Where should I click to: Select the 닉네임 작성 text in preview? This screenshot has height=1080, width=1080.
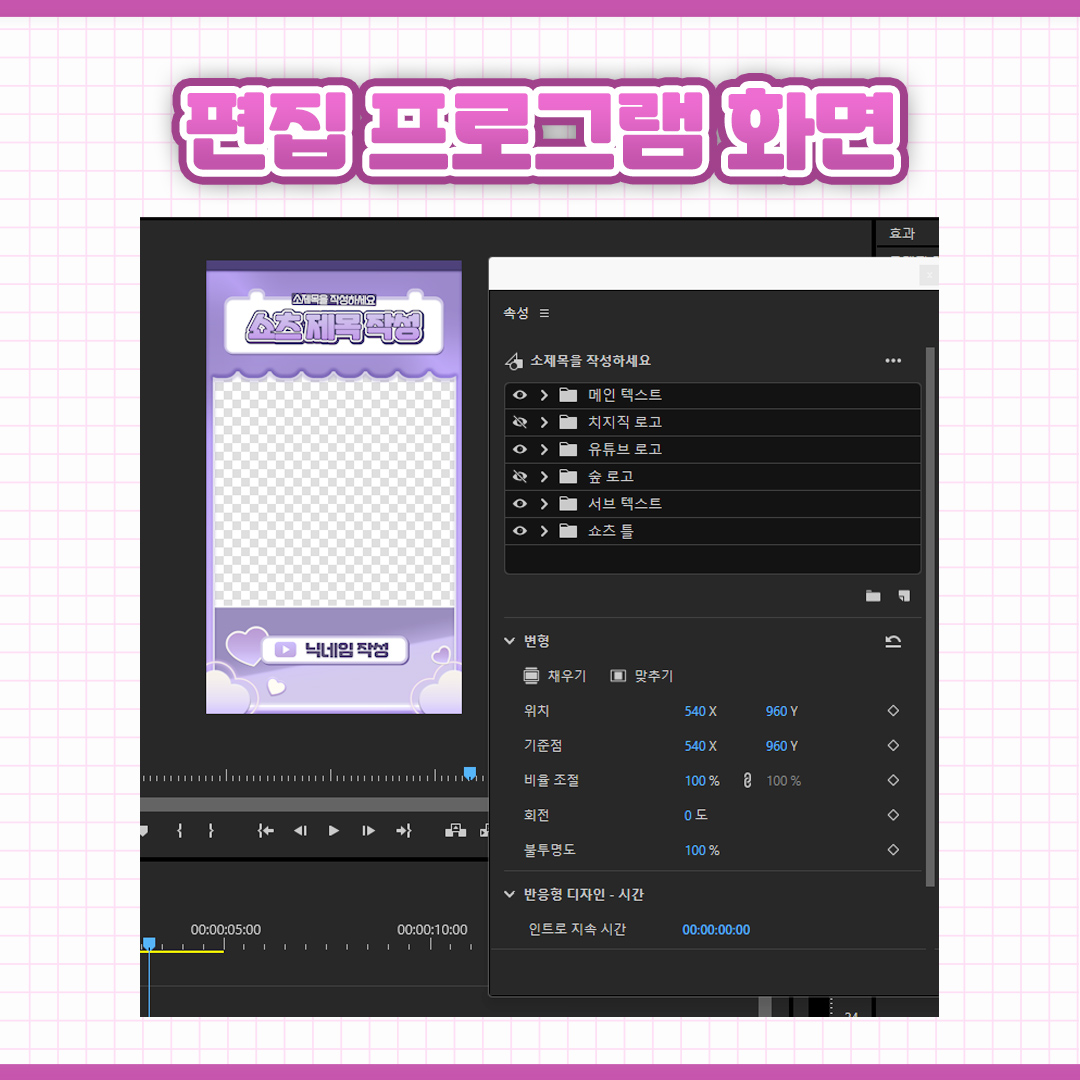pos(347,650)
